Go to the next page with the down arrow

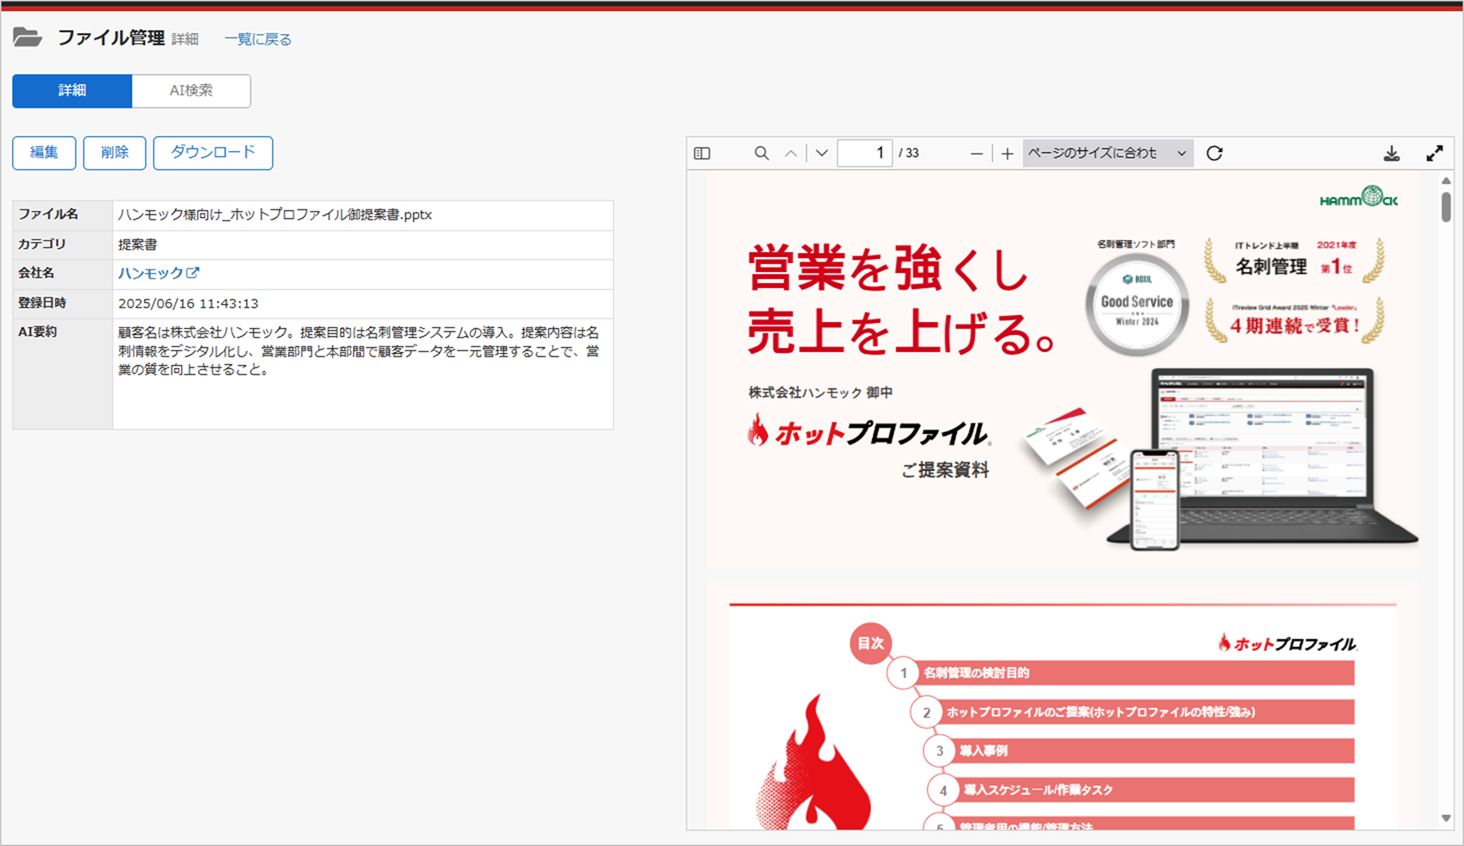(x=821, y=153)
